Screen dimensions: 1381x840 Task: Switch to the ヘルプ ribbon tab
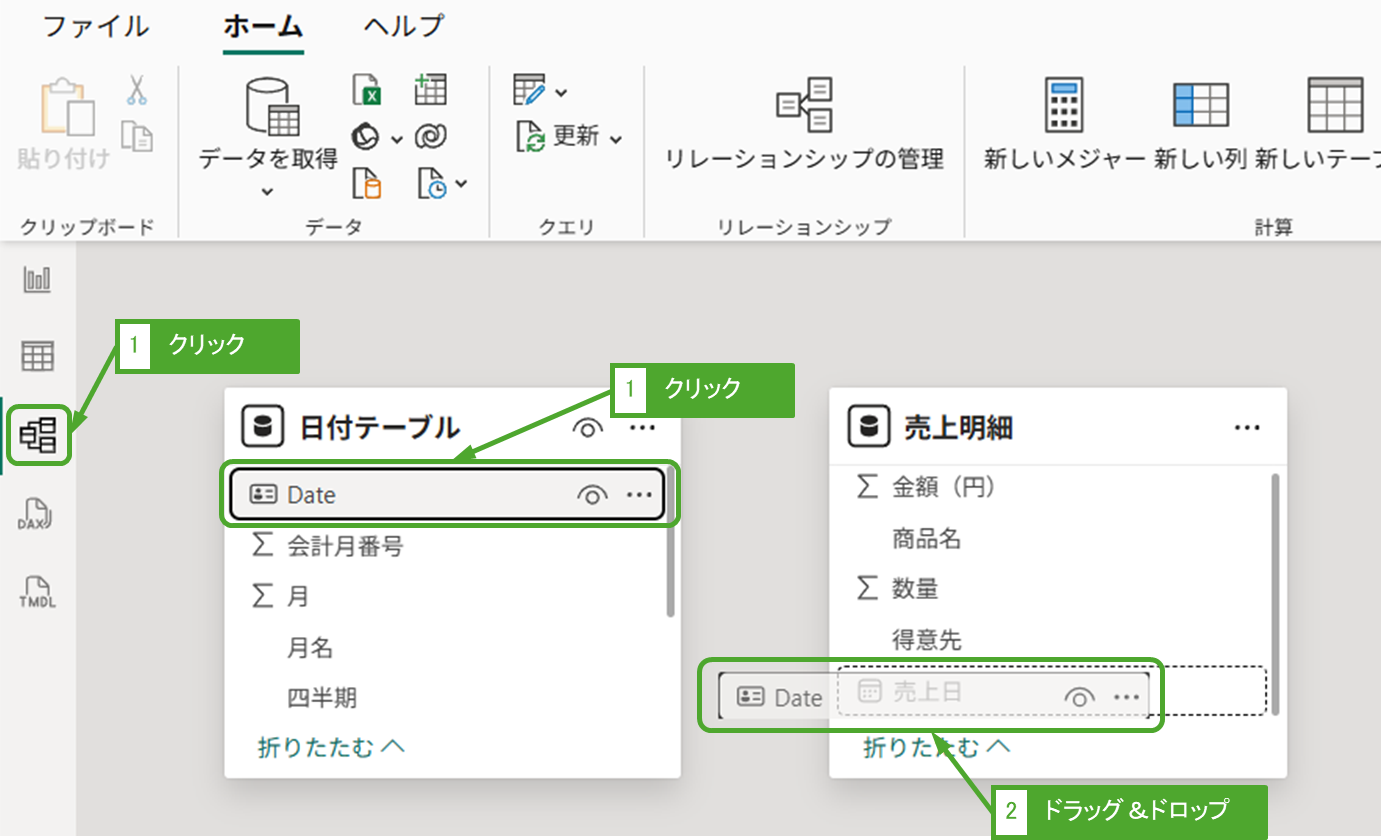[403, 26]
